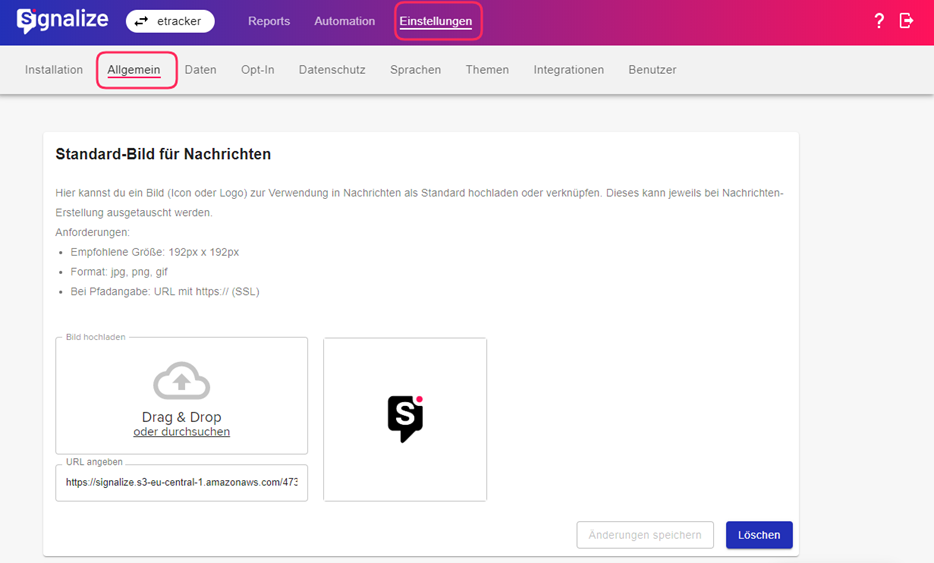934x563 pixels.
Task: Click the 'Anforderungen:' label
Action: pos(92,232)
